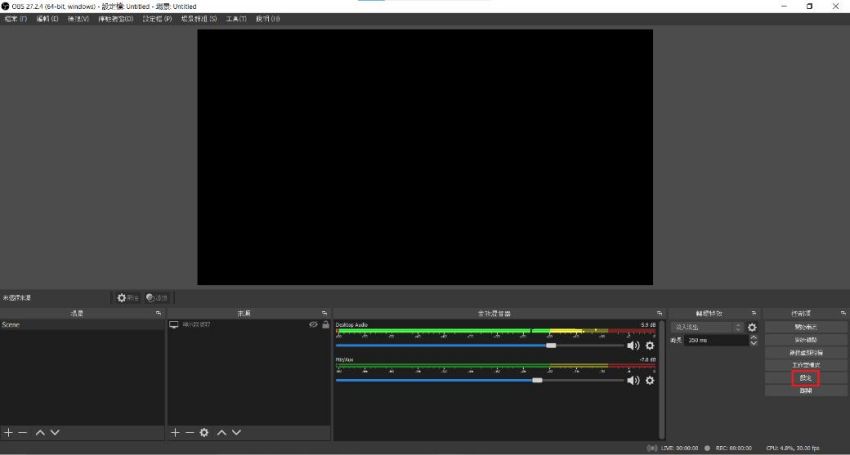Mute the Desktop Audio speaker
The width and height of the screenshot is (850, 455).
point(632,345)
